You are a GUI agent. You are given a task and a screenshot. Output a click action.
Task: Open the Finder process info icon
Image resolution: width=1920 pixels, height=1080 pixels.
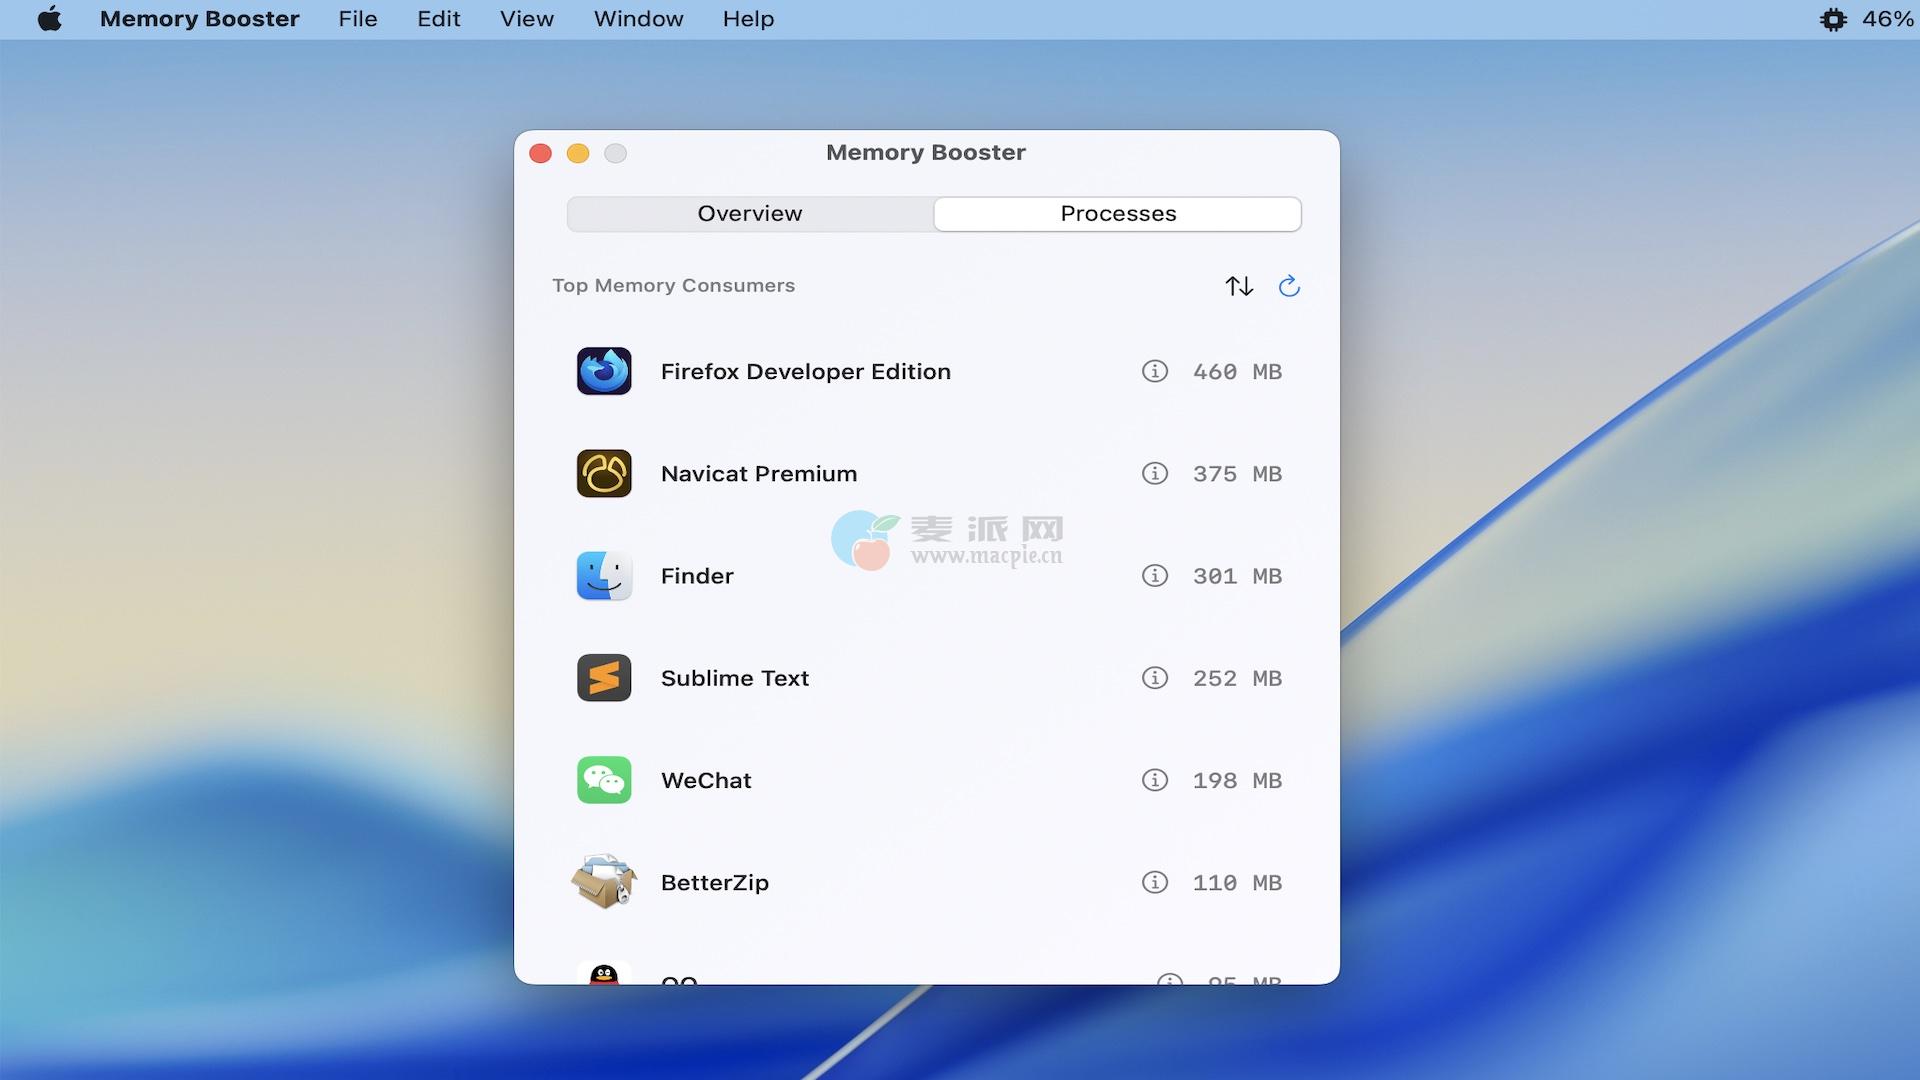(x=1155, y=576)
